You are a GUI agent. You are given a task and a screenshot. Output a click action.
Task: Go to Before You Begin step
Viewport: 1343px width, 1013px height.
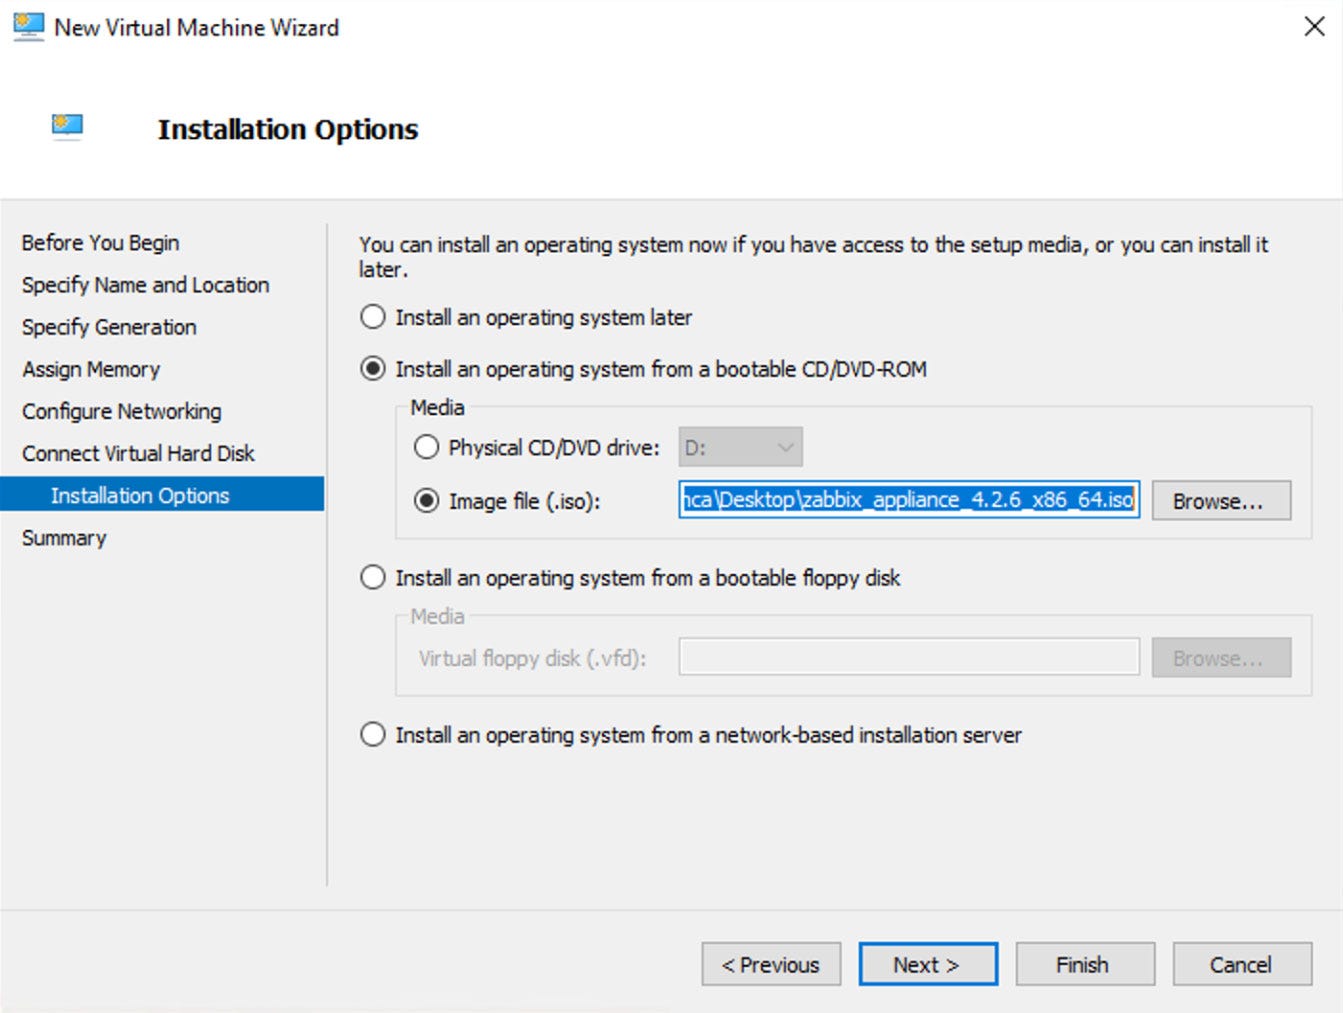pyautogui.click(x=100, y=243)
